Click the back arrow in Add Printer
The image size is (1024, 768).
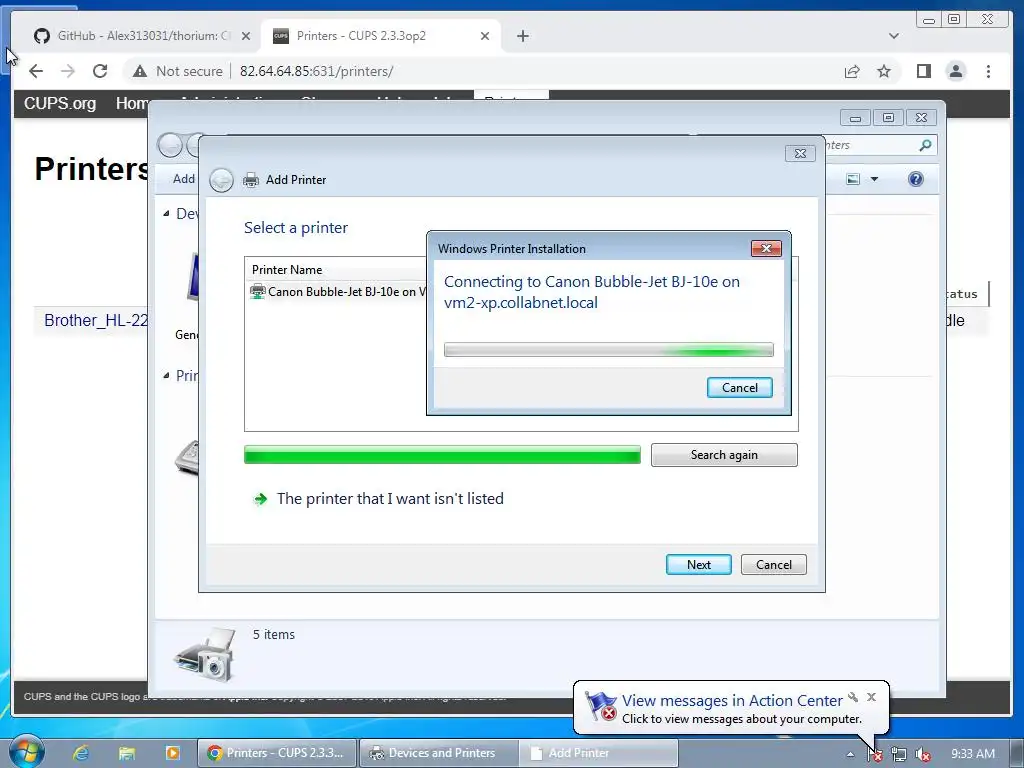(221, 180)
